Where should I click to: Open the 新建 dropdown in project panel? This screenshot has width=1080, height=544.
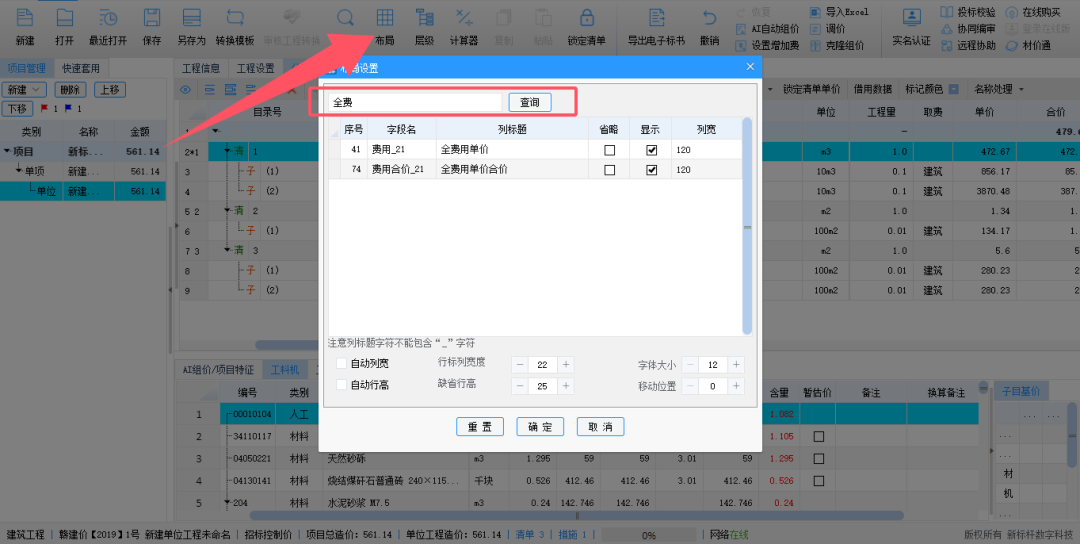(25, 89)
